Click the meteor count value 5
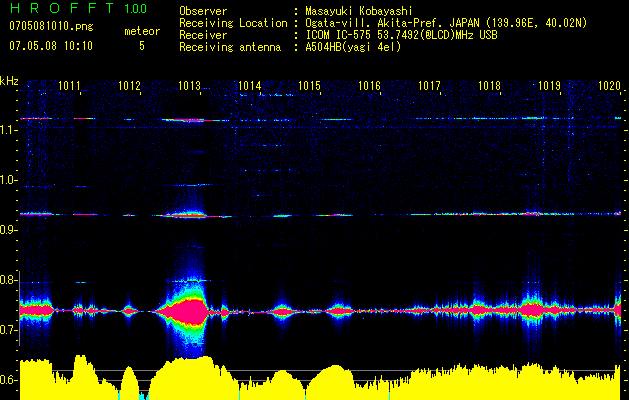Screen dimensions: 629x400 142,46
